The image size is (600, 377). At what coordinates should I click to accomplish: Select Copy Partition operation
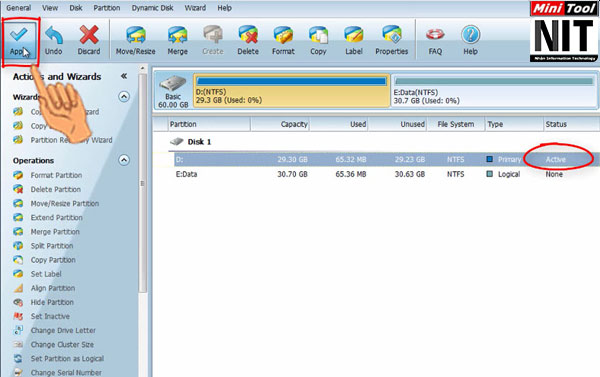[53, 260]
